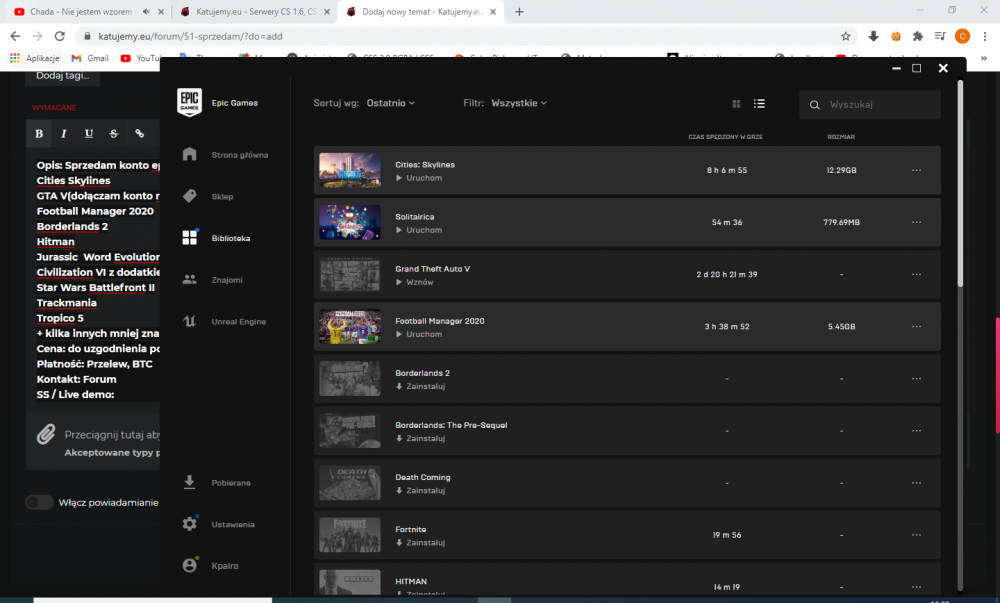The width and height of the screenshot is (1000, 603).
Task: Toggle Bold formatting in forum editor
Action: coord(39,133)
